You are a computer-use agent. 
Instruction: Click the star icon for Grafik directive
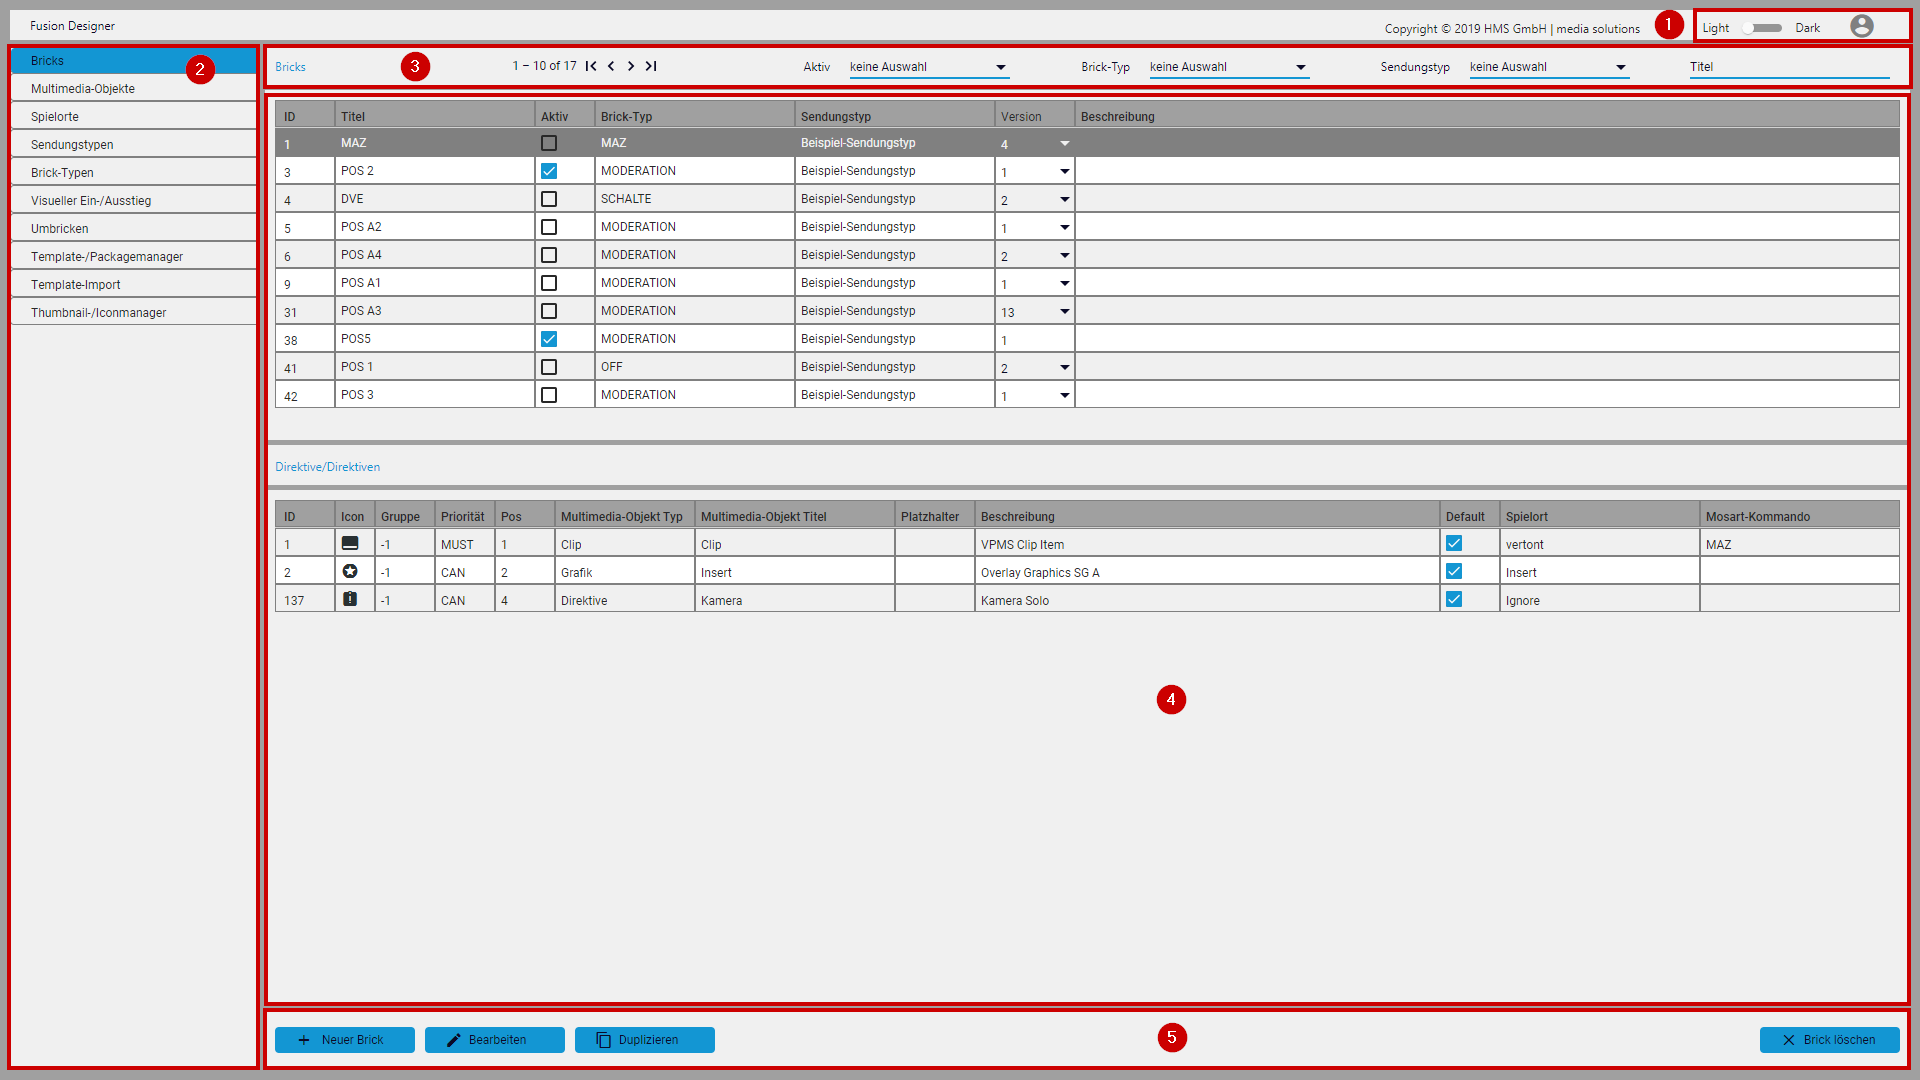(x=350, y=571)
